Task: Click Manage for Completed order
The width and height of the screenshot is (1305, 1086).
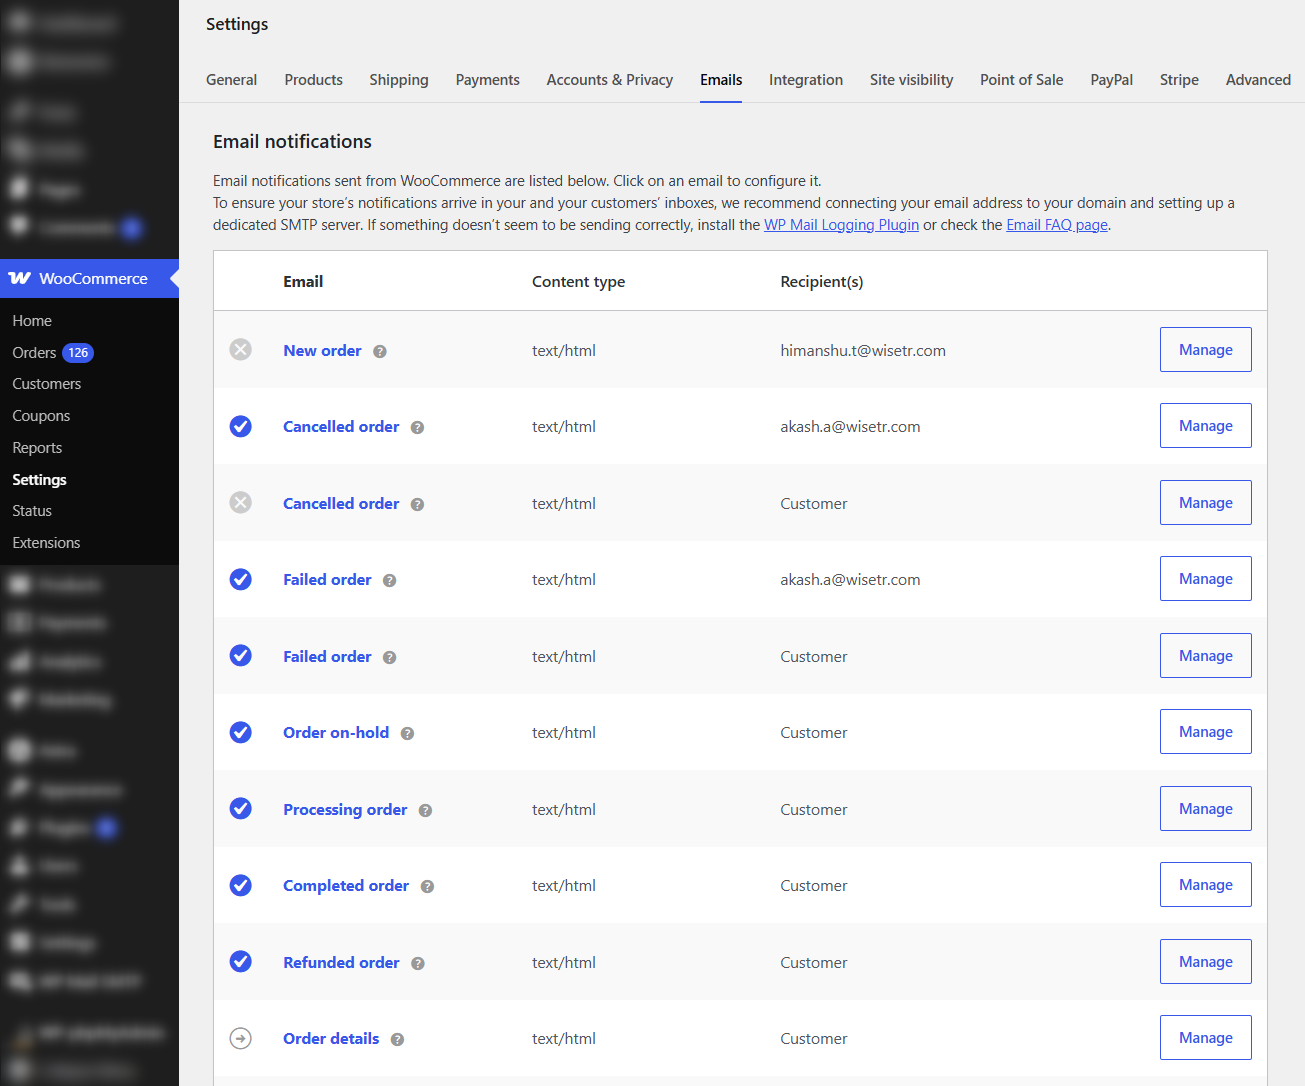Action: (x=1206, y=885)
